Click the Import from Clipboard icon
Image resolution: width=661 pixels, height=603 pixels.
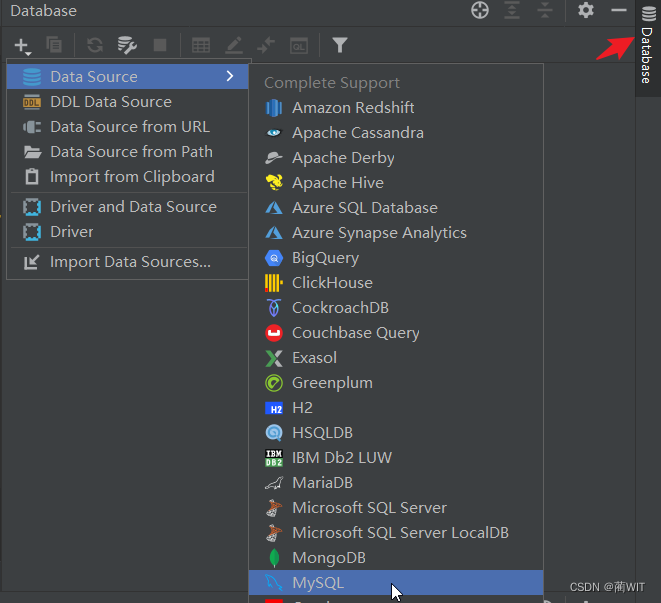[x=32, y=177]
